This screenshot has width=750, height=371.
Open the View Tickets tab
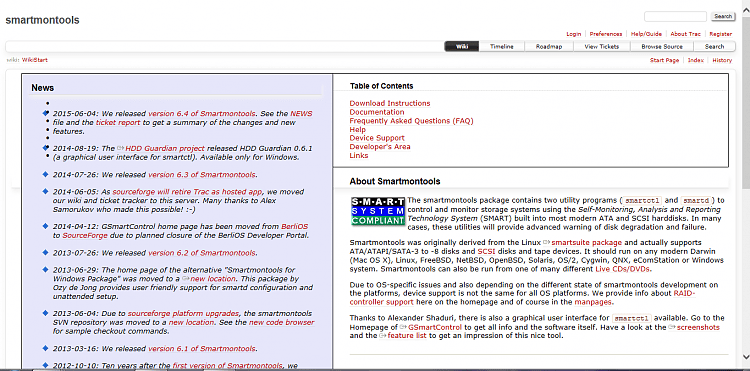click(601, 46)
